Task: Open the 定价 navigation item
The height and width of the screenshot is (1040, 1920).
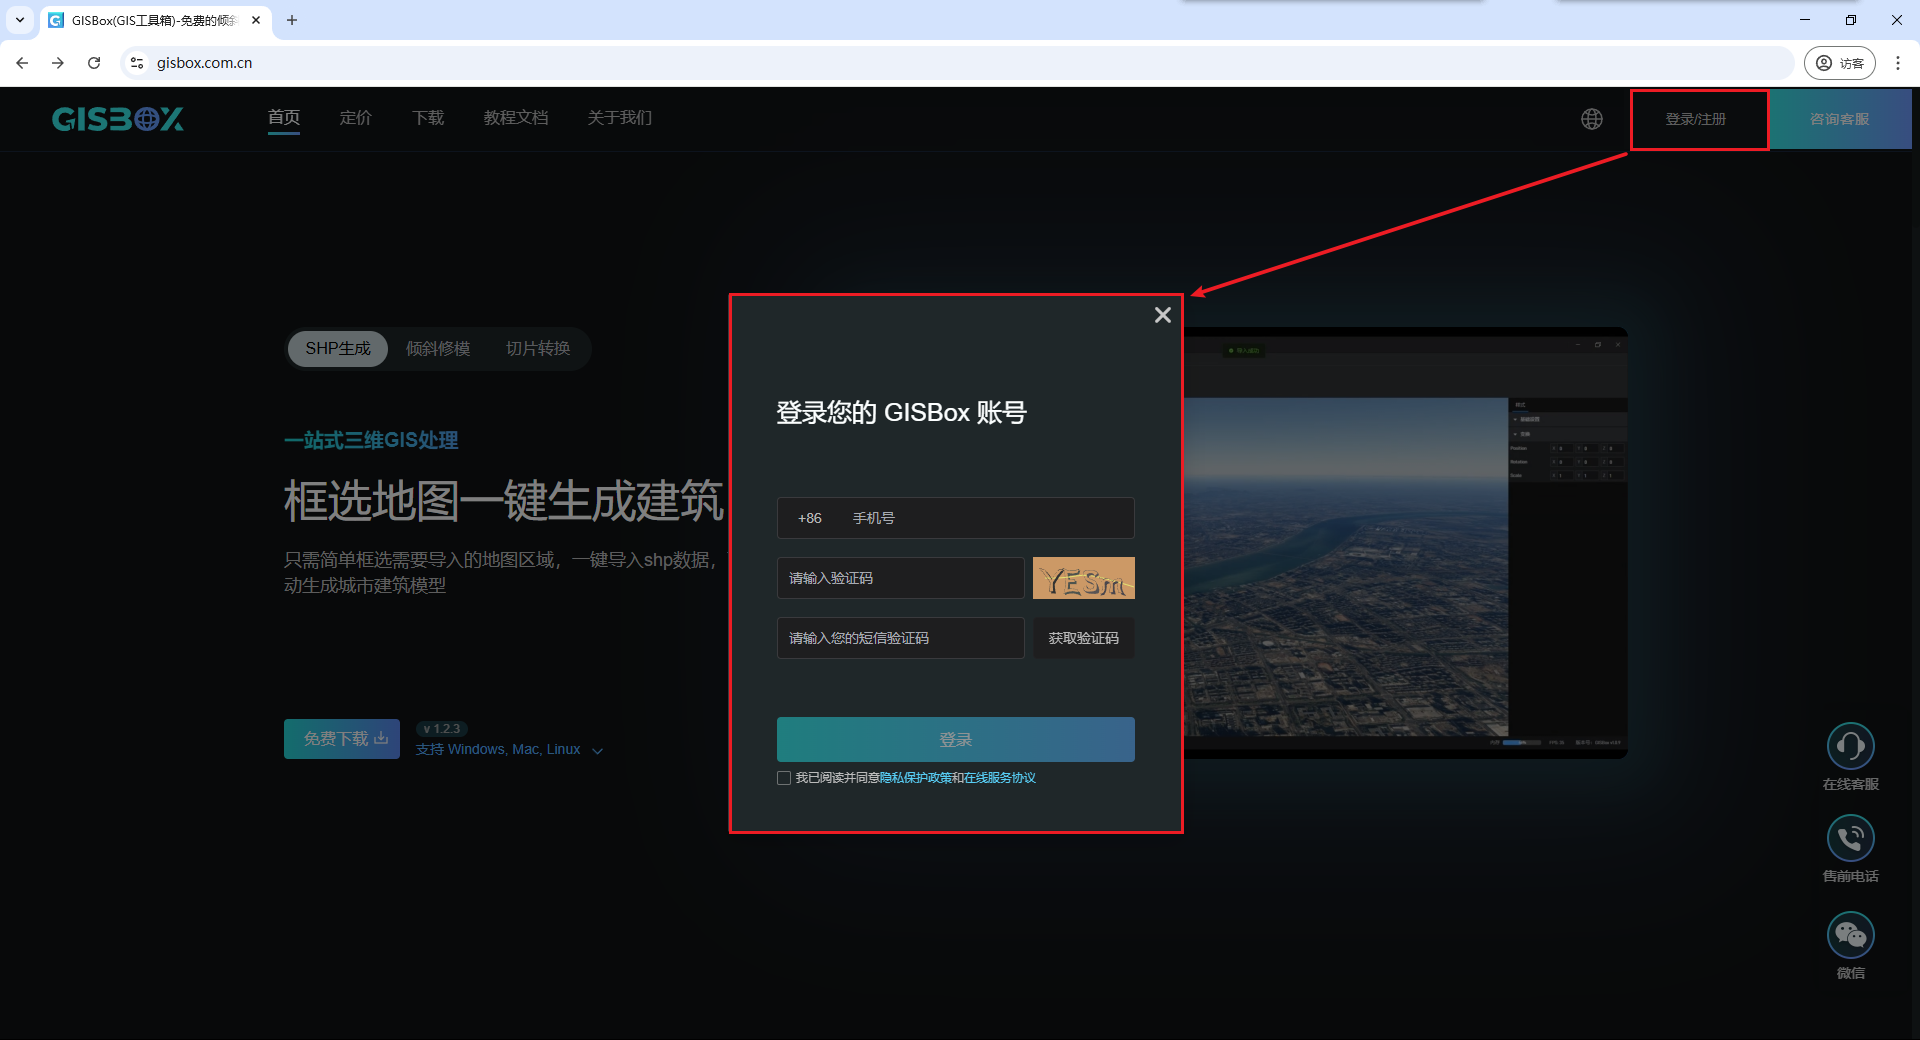Action: tap(355, 118)
